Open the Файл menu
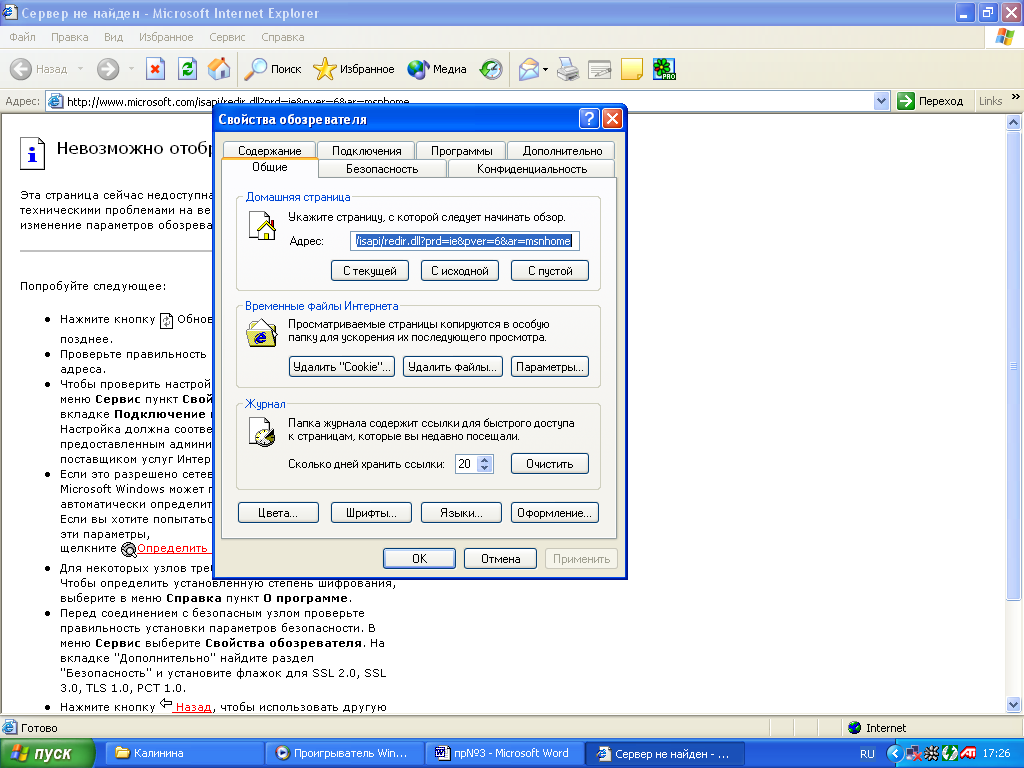The height and width of the screenshot is (768, 1024). click(x=22, y=37)
